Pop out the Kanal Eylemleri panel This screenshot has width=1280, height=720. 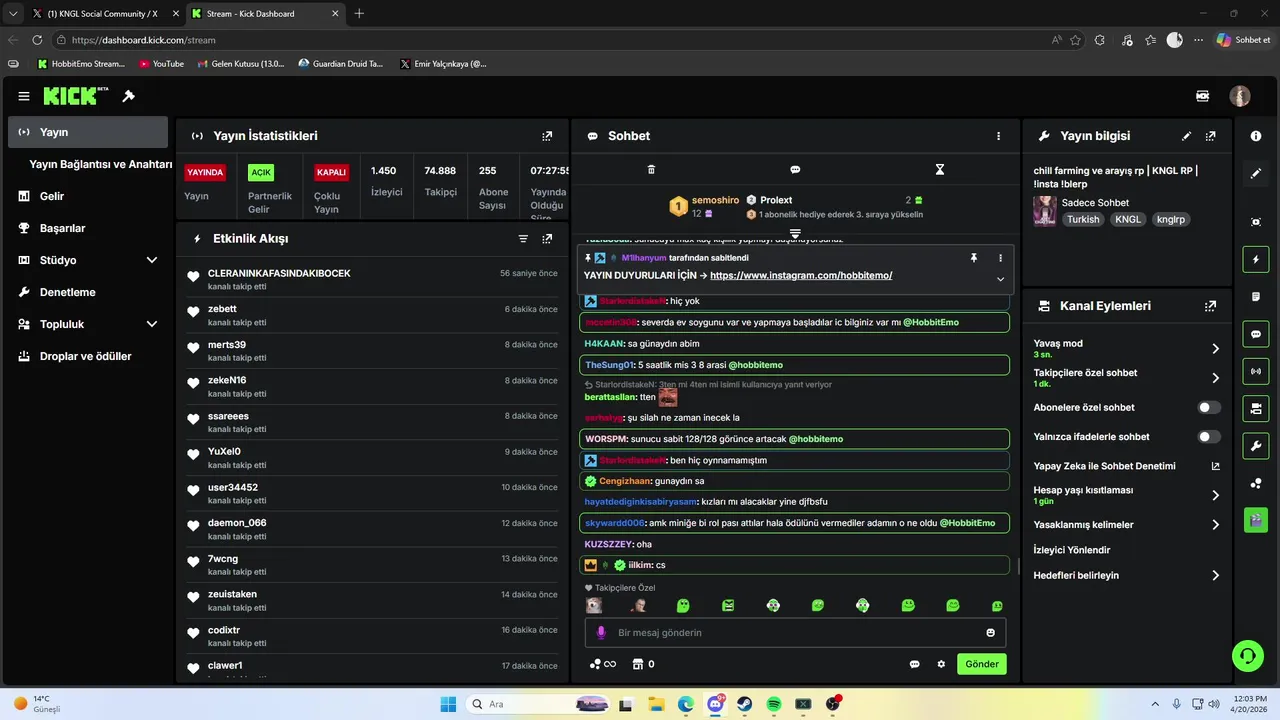click(1210, 306)
